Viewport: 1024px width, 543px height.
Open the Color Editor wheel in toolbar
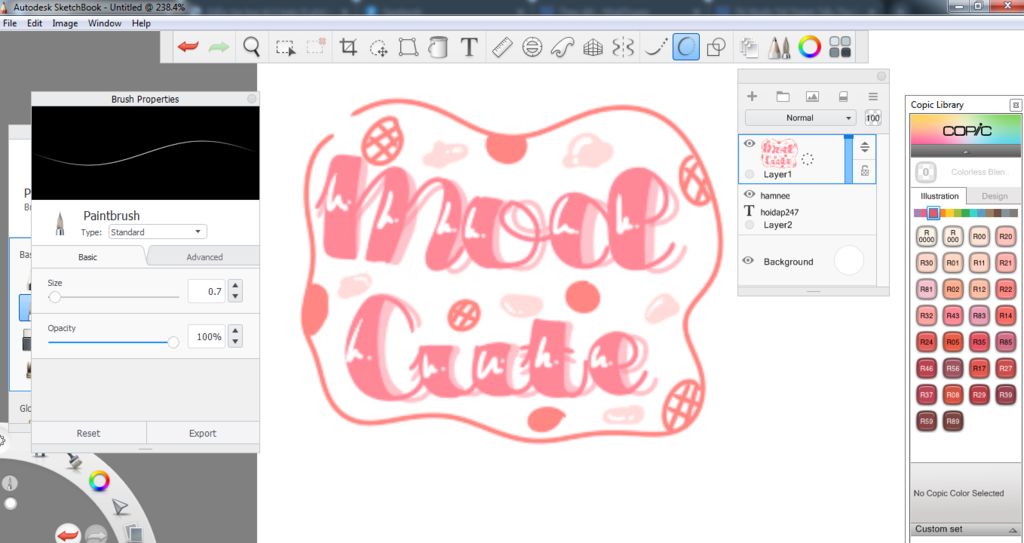[x=809, y=47]
